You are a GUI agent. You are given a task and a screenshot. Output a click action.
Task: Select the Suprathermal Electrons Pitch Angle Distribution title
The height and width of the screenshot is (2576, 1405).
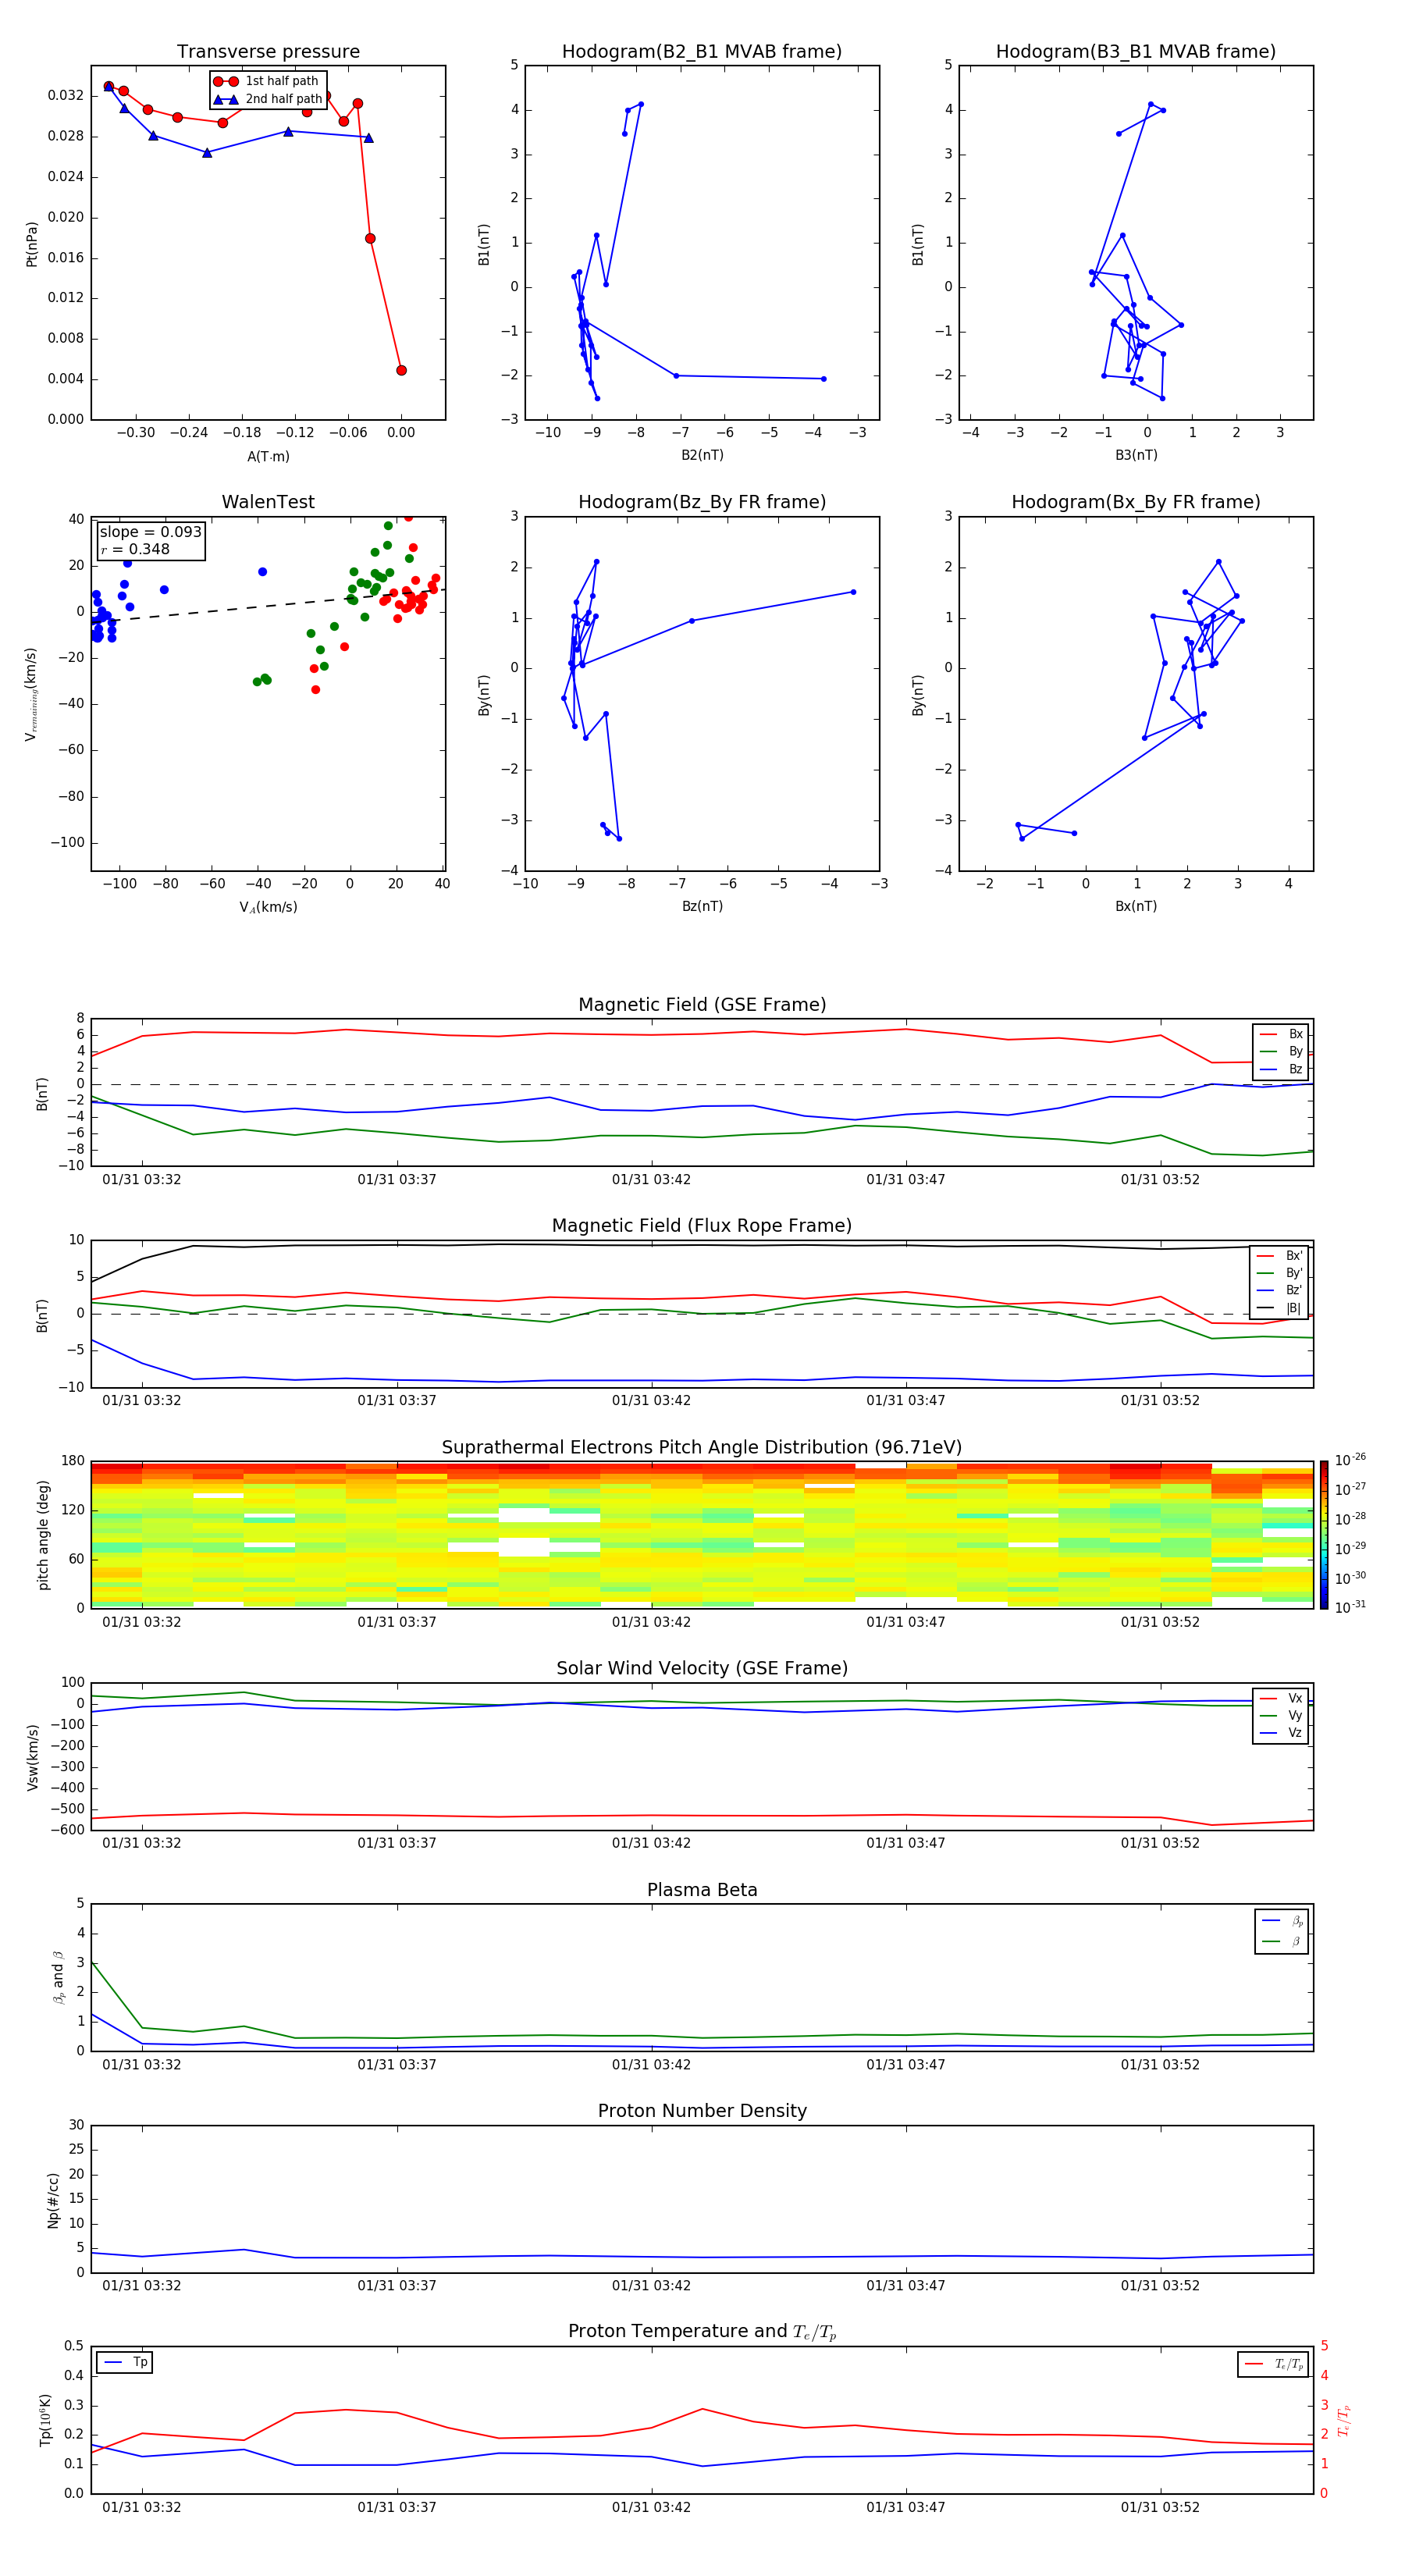pos(702,1448)
